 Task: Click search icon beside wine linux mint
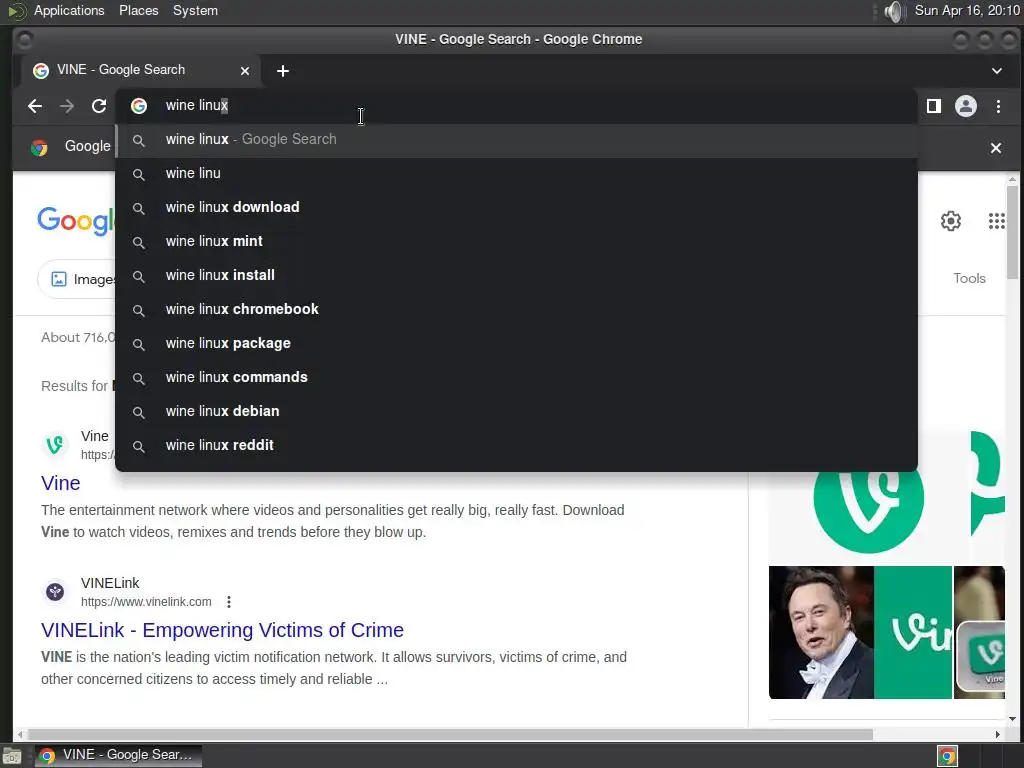[138, 242]
